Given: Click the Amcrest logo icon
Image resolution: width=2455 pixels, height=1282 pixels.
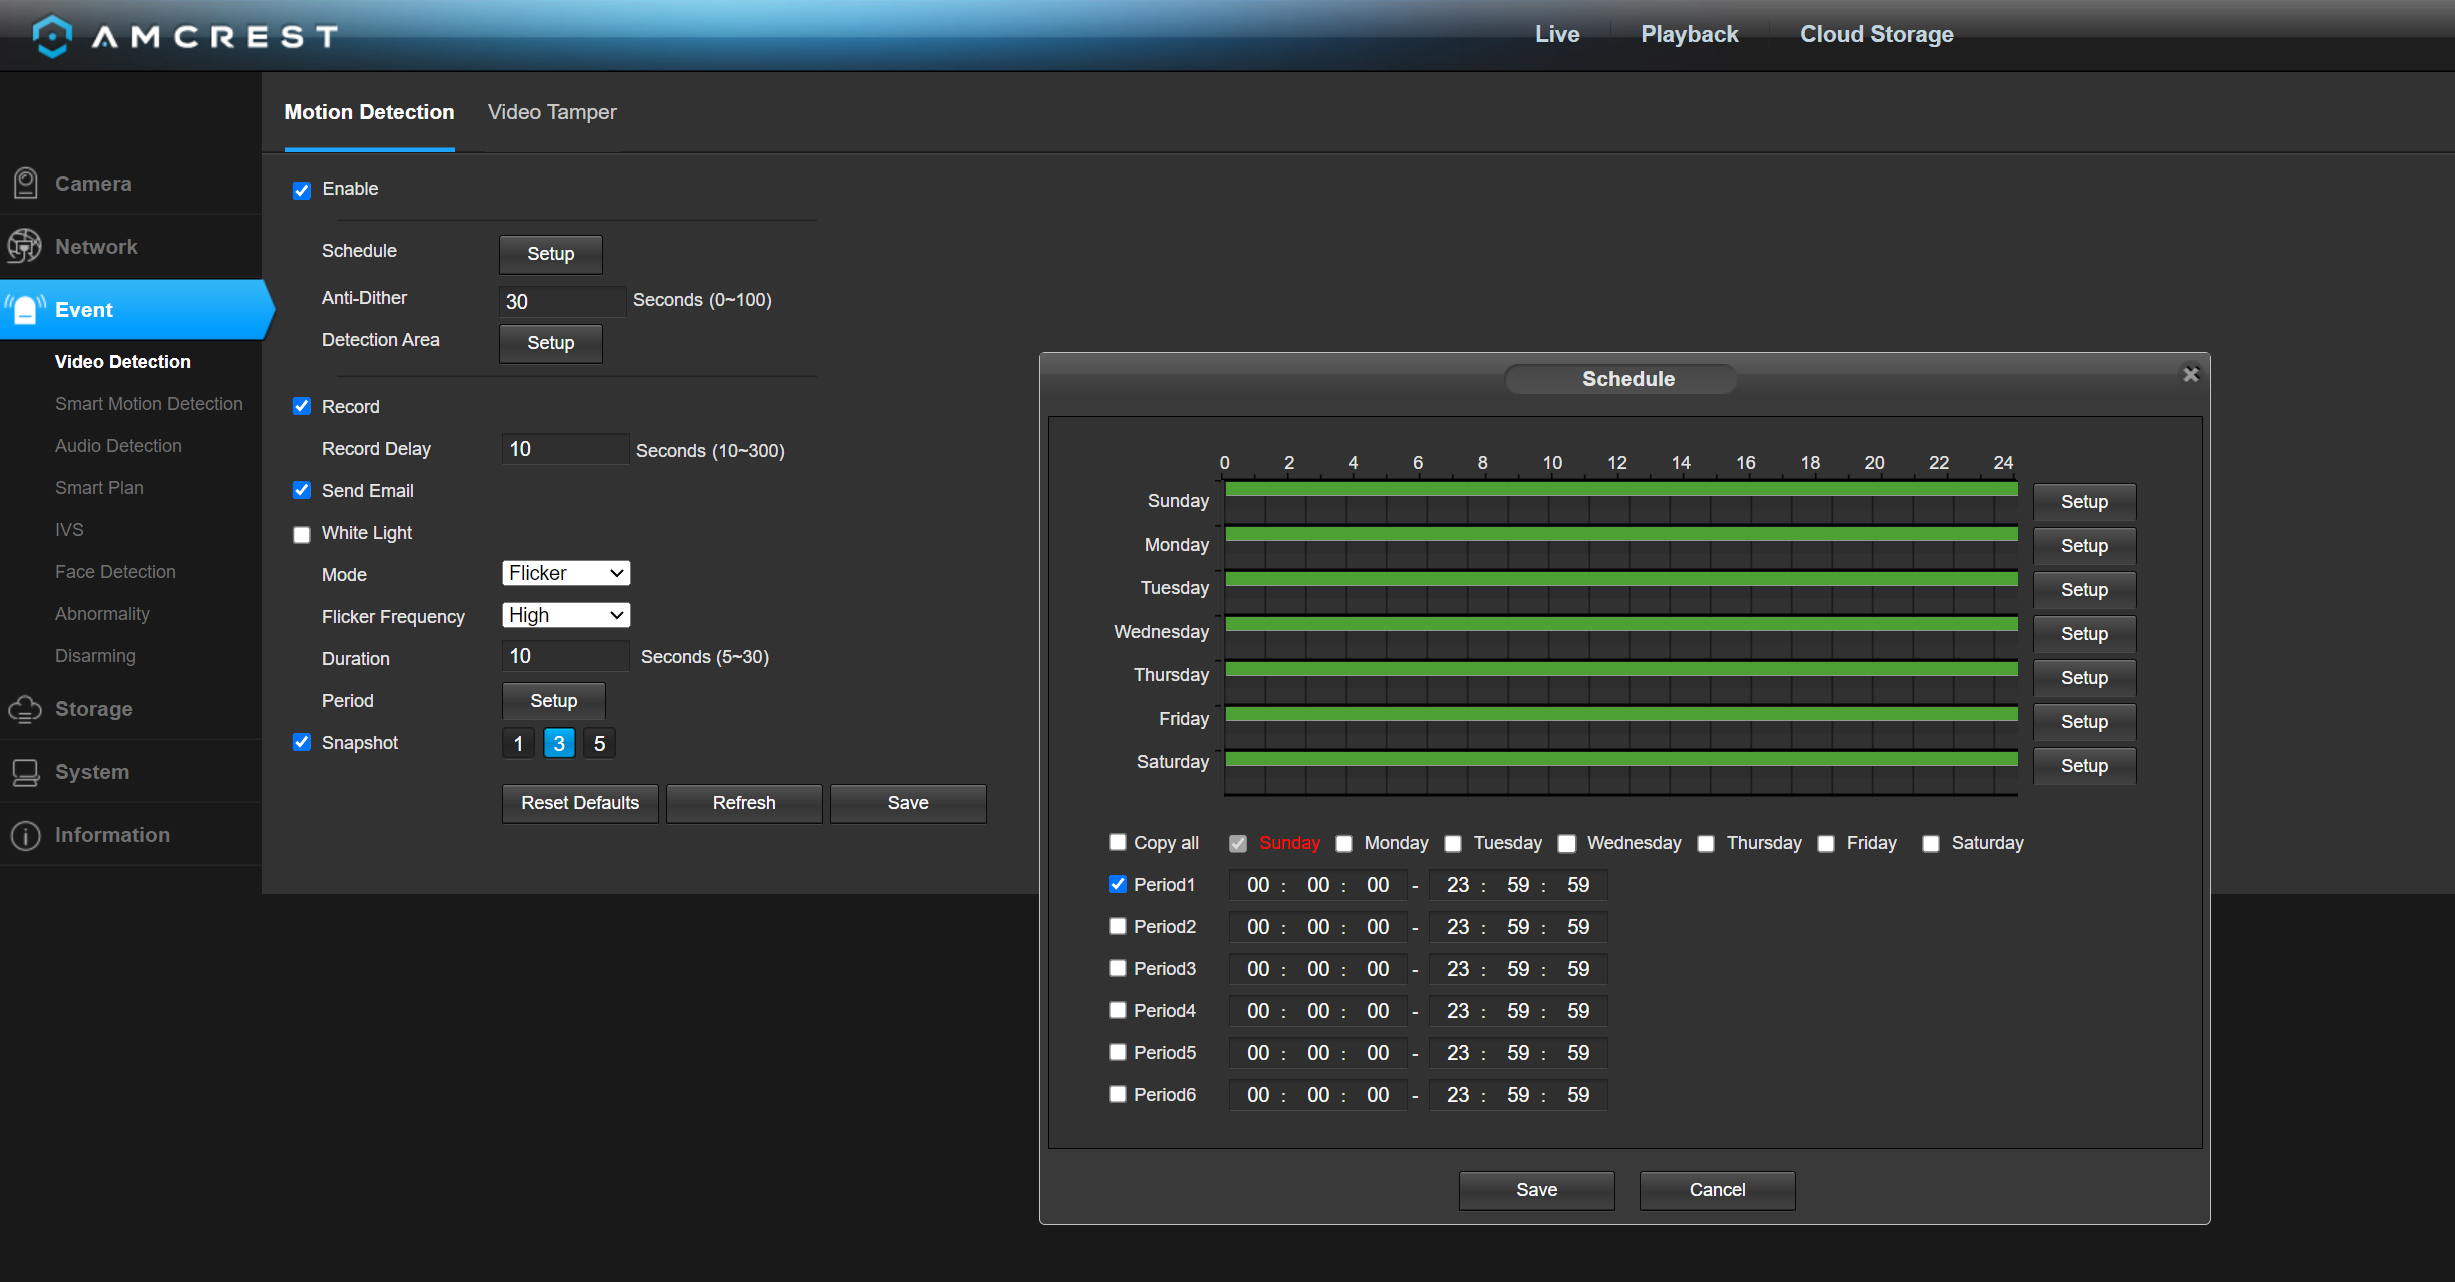Looking at the screenshot, I should pyautogui.click(x=51, y=36).
